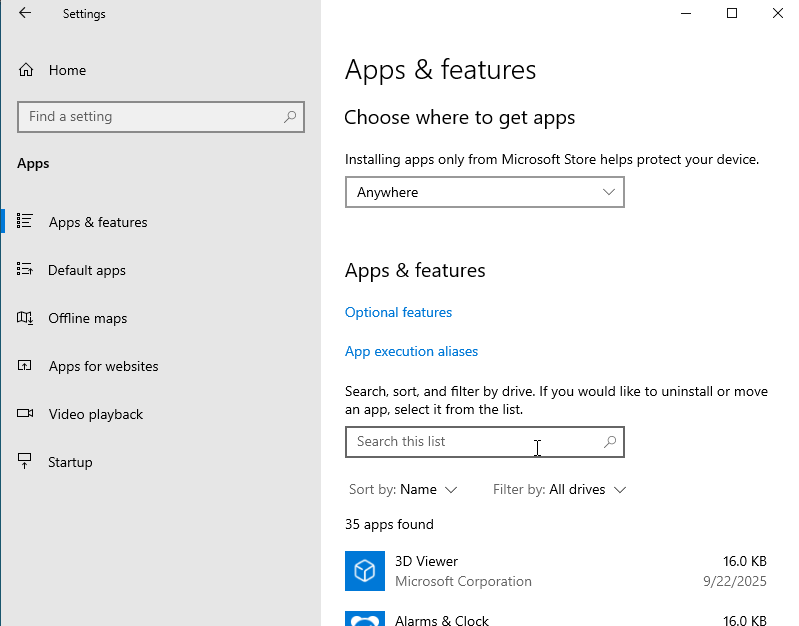The width and height of the screenshot is (799, 626).
Task: Click the Apps & features list icon
Action: pos(26,222)
